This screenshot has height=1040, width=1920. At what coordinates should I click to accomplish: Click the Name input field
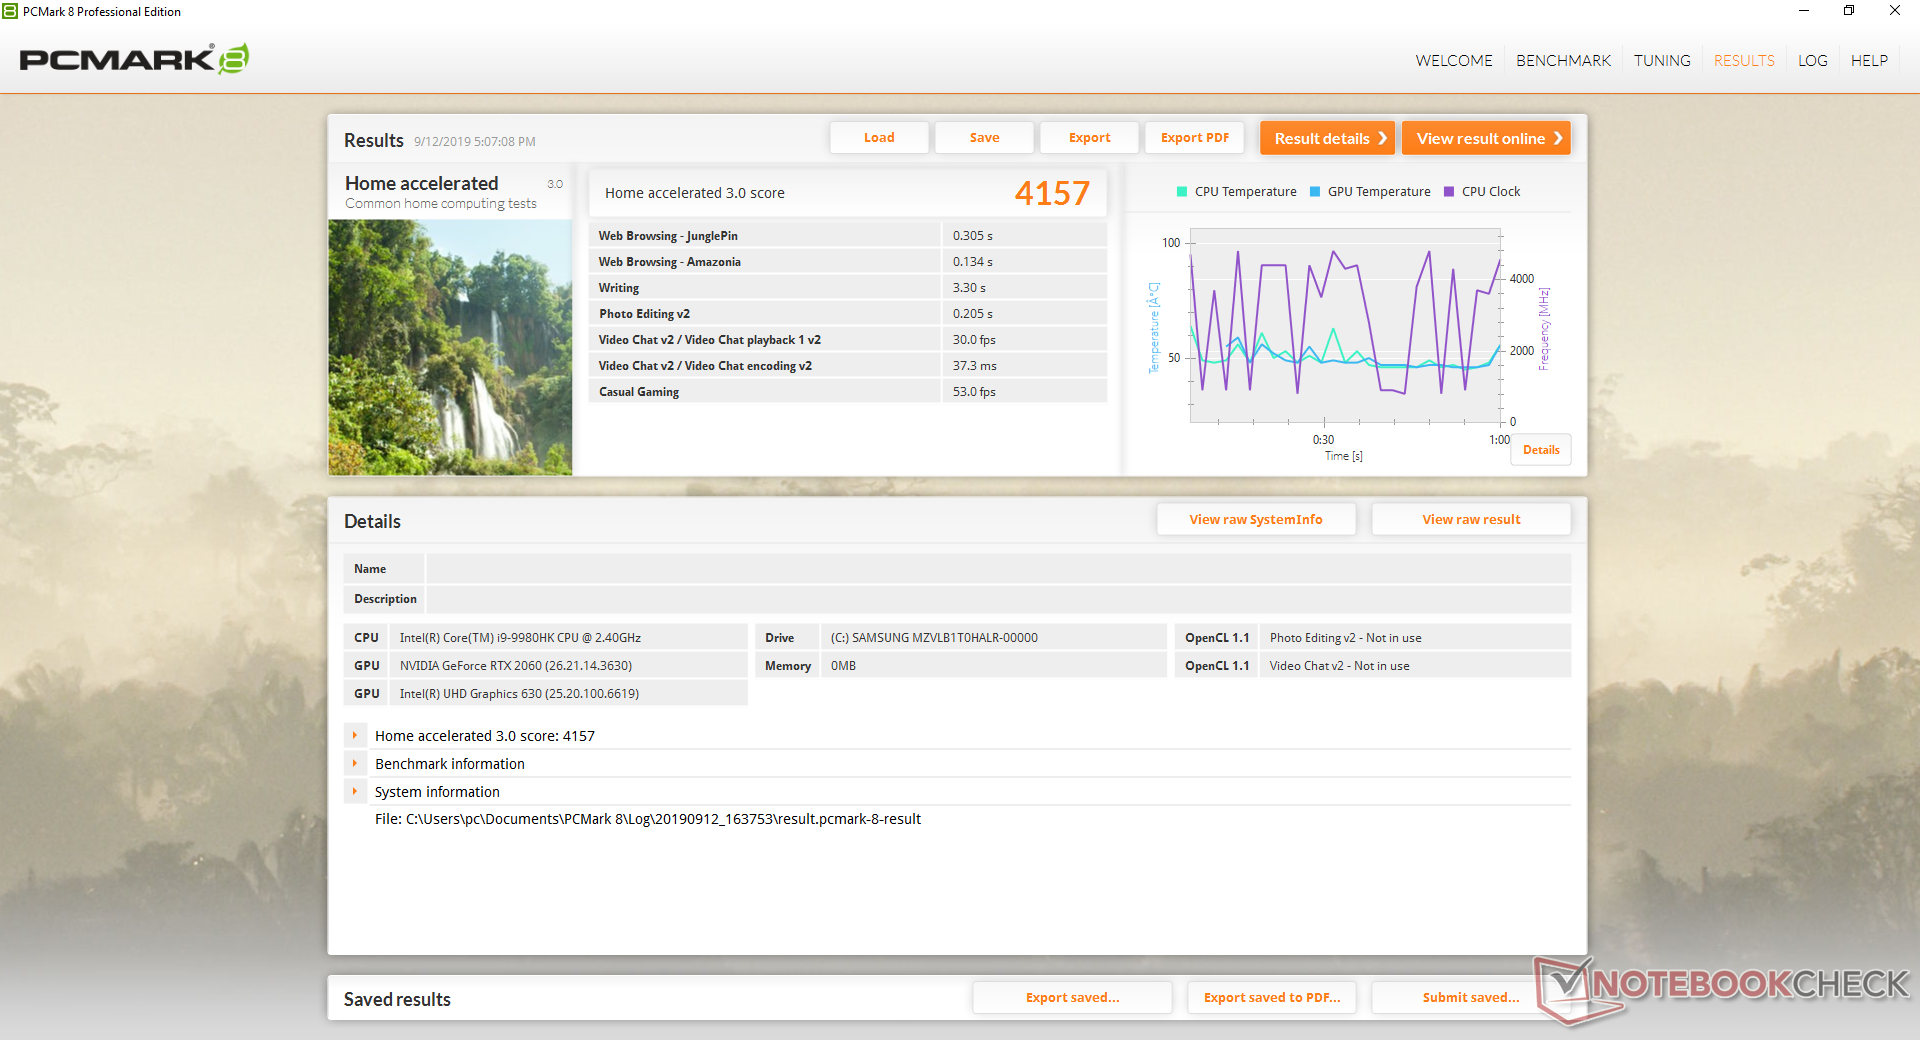(x=998, y=568)
